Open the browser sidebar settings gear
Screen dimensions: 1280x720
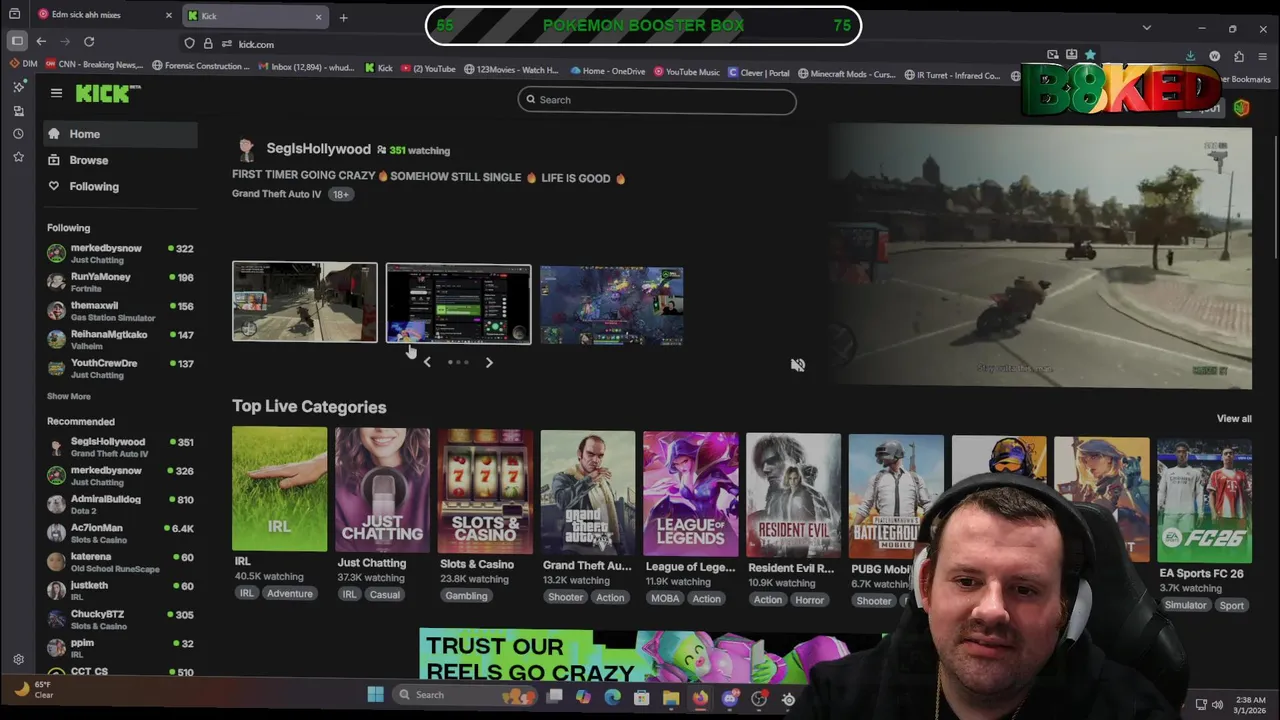click(x=18, y=659)
